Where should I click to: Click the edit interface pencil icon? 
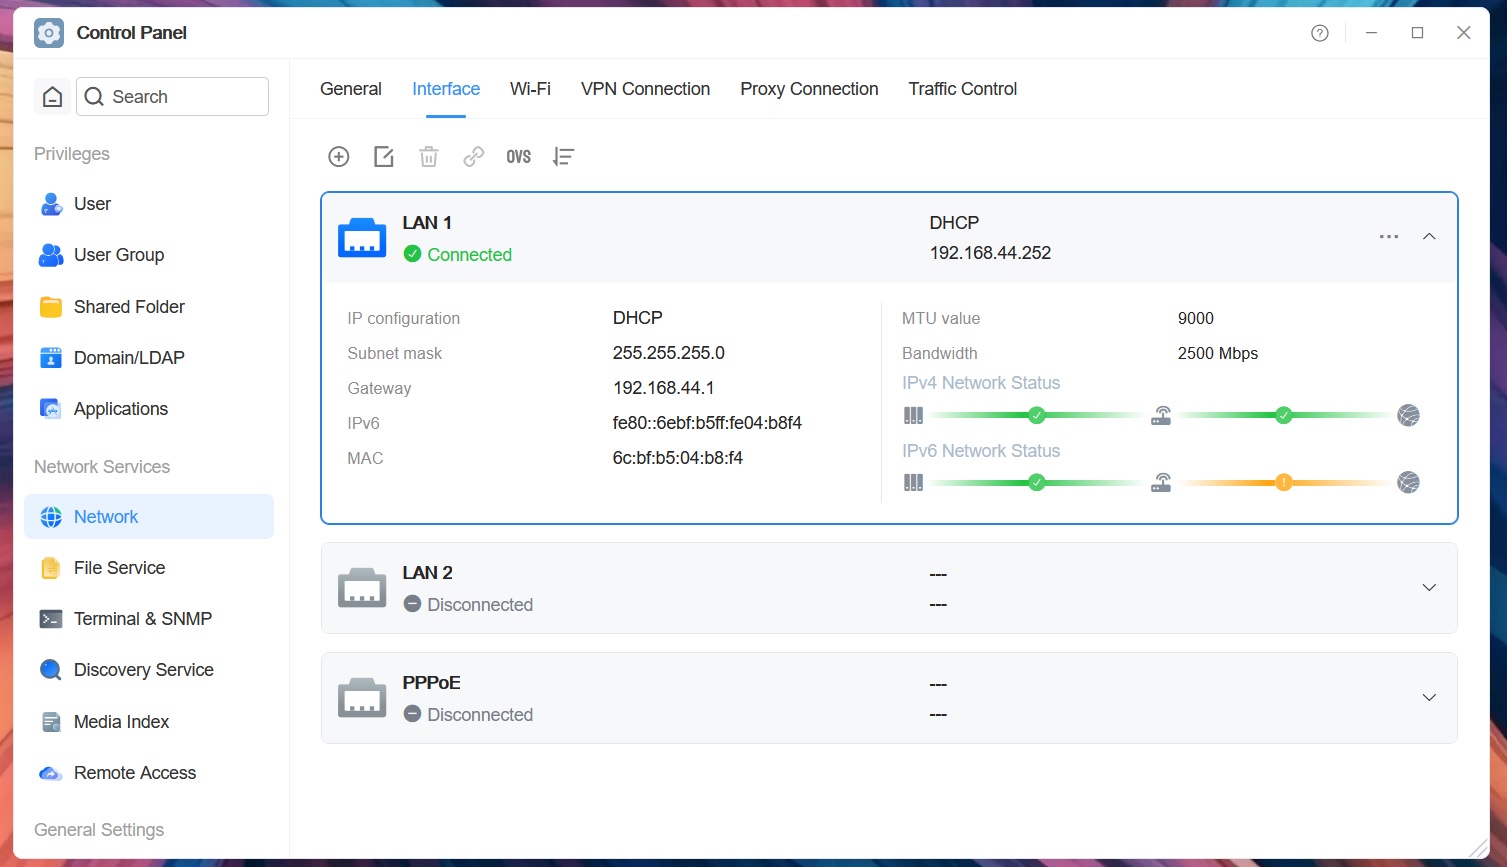pos(384,156)
